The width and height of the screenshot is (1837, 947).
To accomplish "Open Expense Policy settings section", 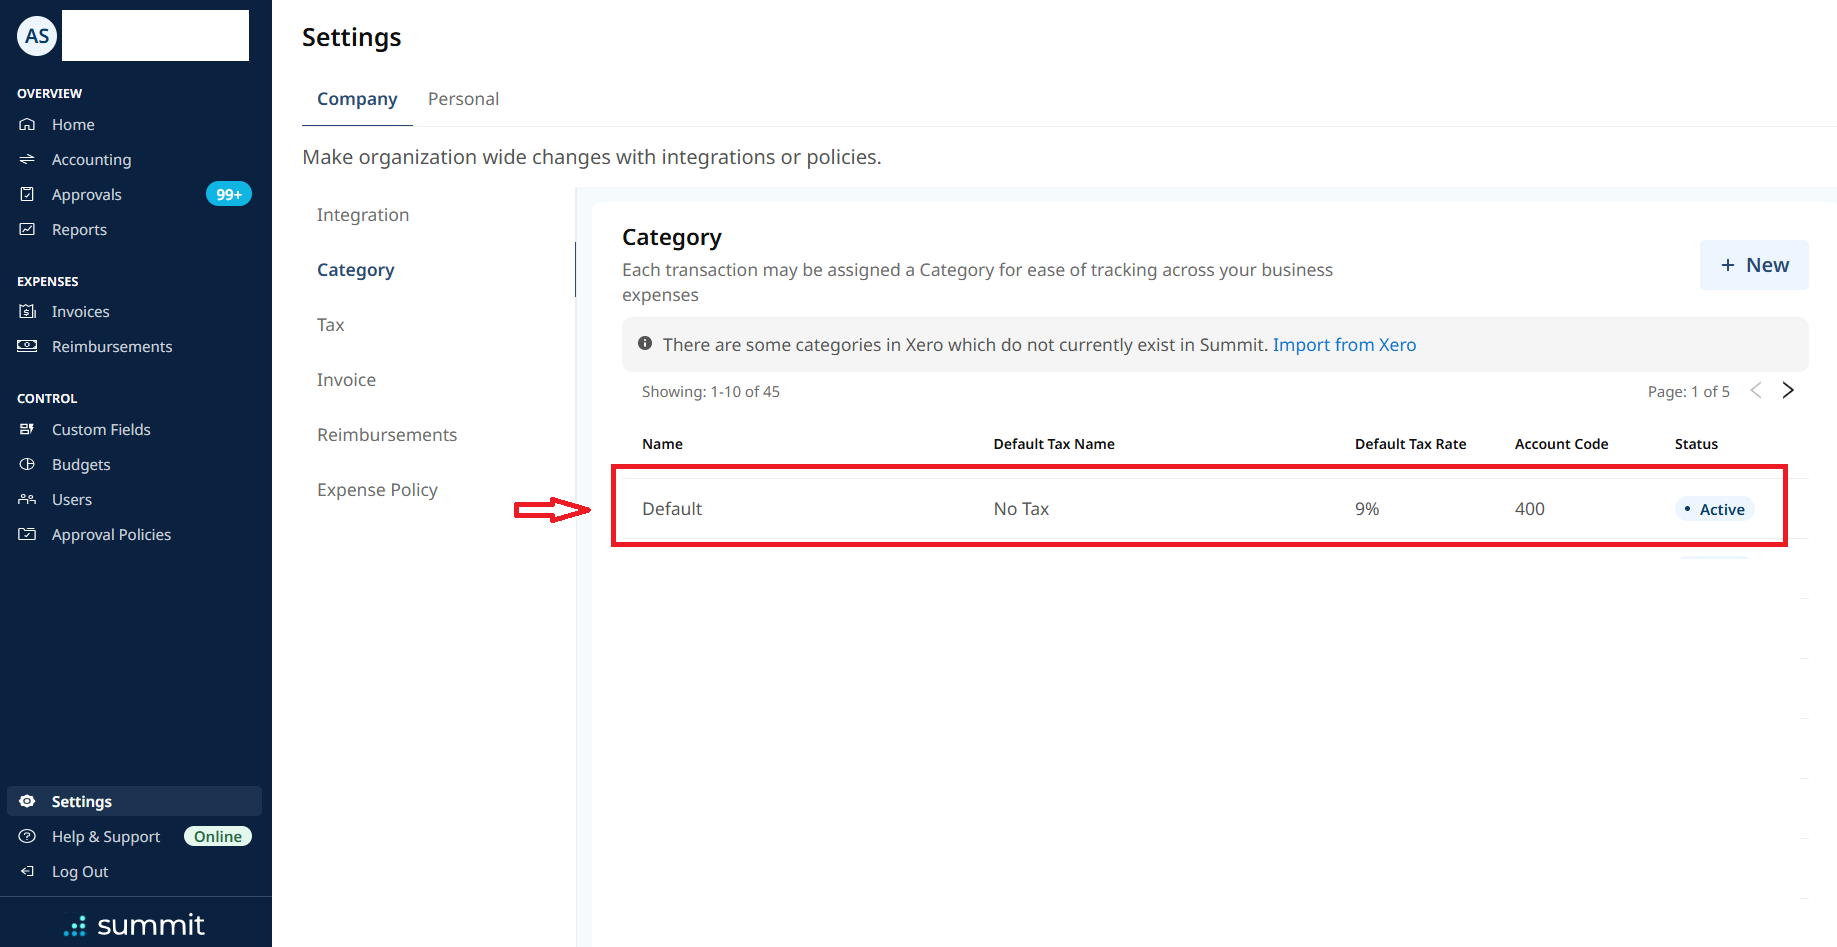I will (x=377, y=490).
